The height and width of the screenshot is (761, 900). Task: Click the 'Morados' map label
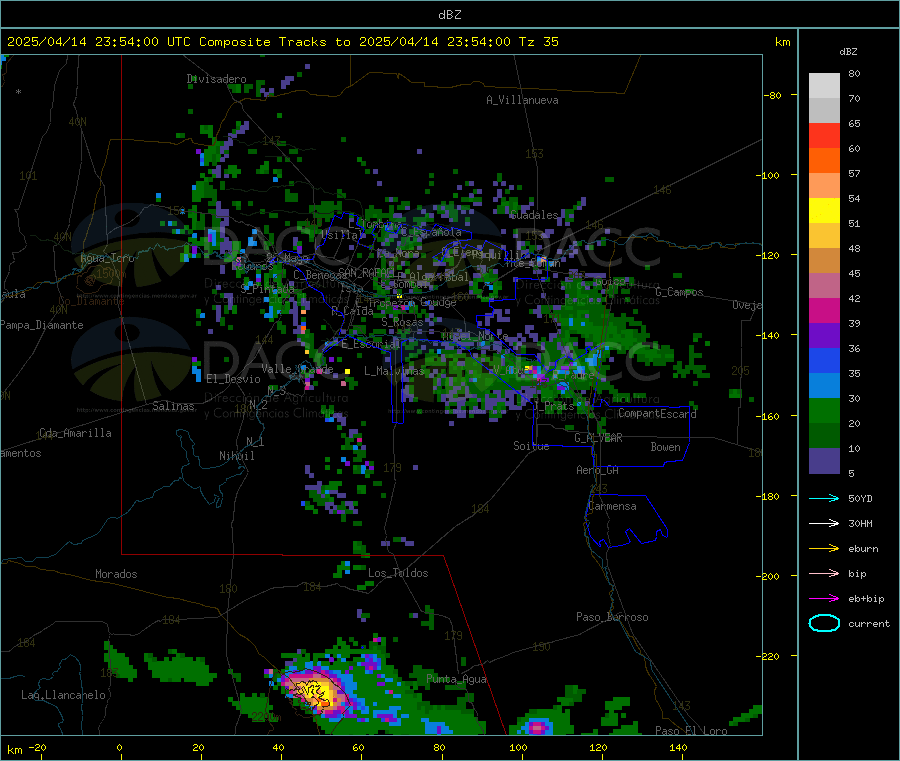[116, 574]
